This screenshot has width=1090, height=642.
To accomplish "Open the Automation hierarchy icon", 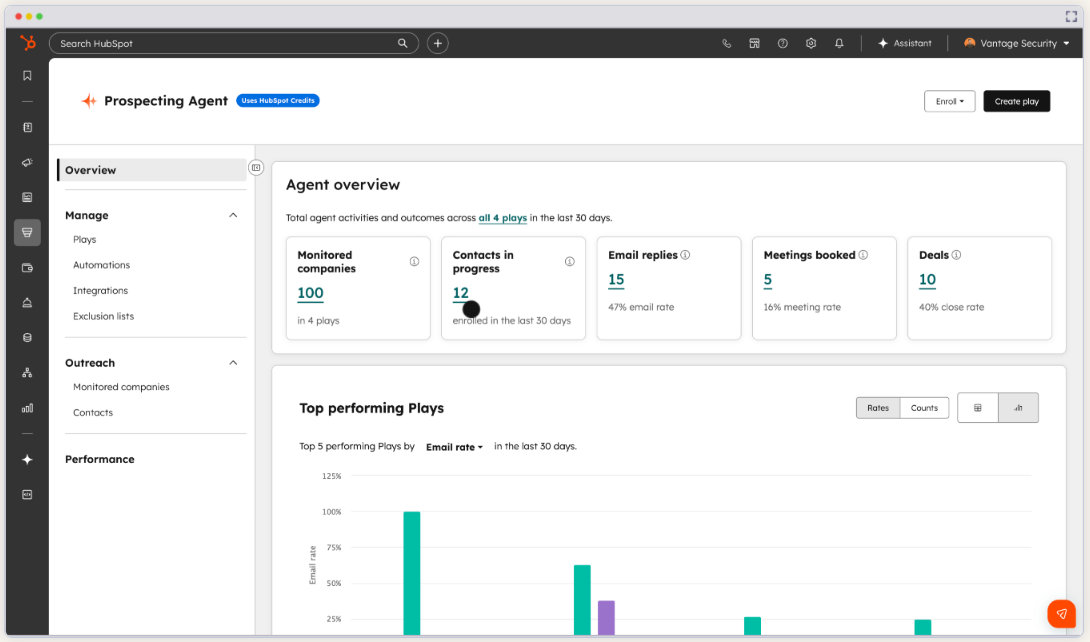I will pos(27,373).
